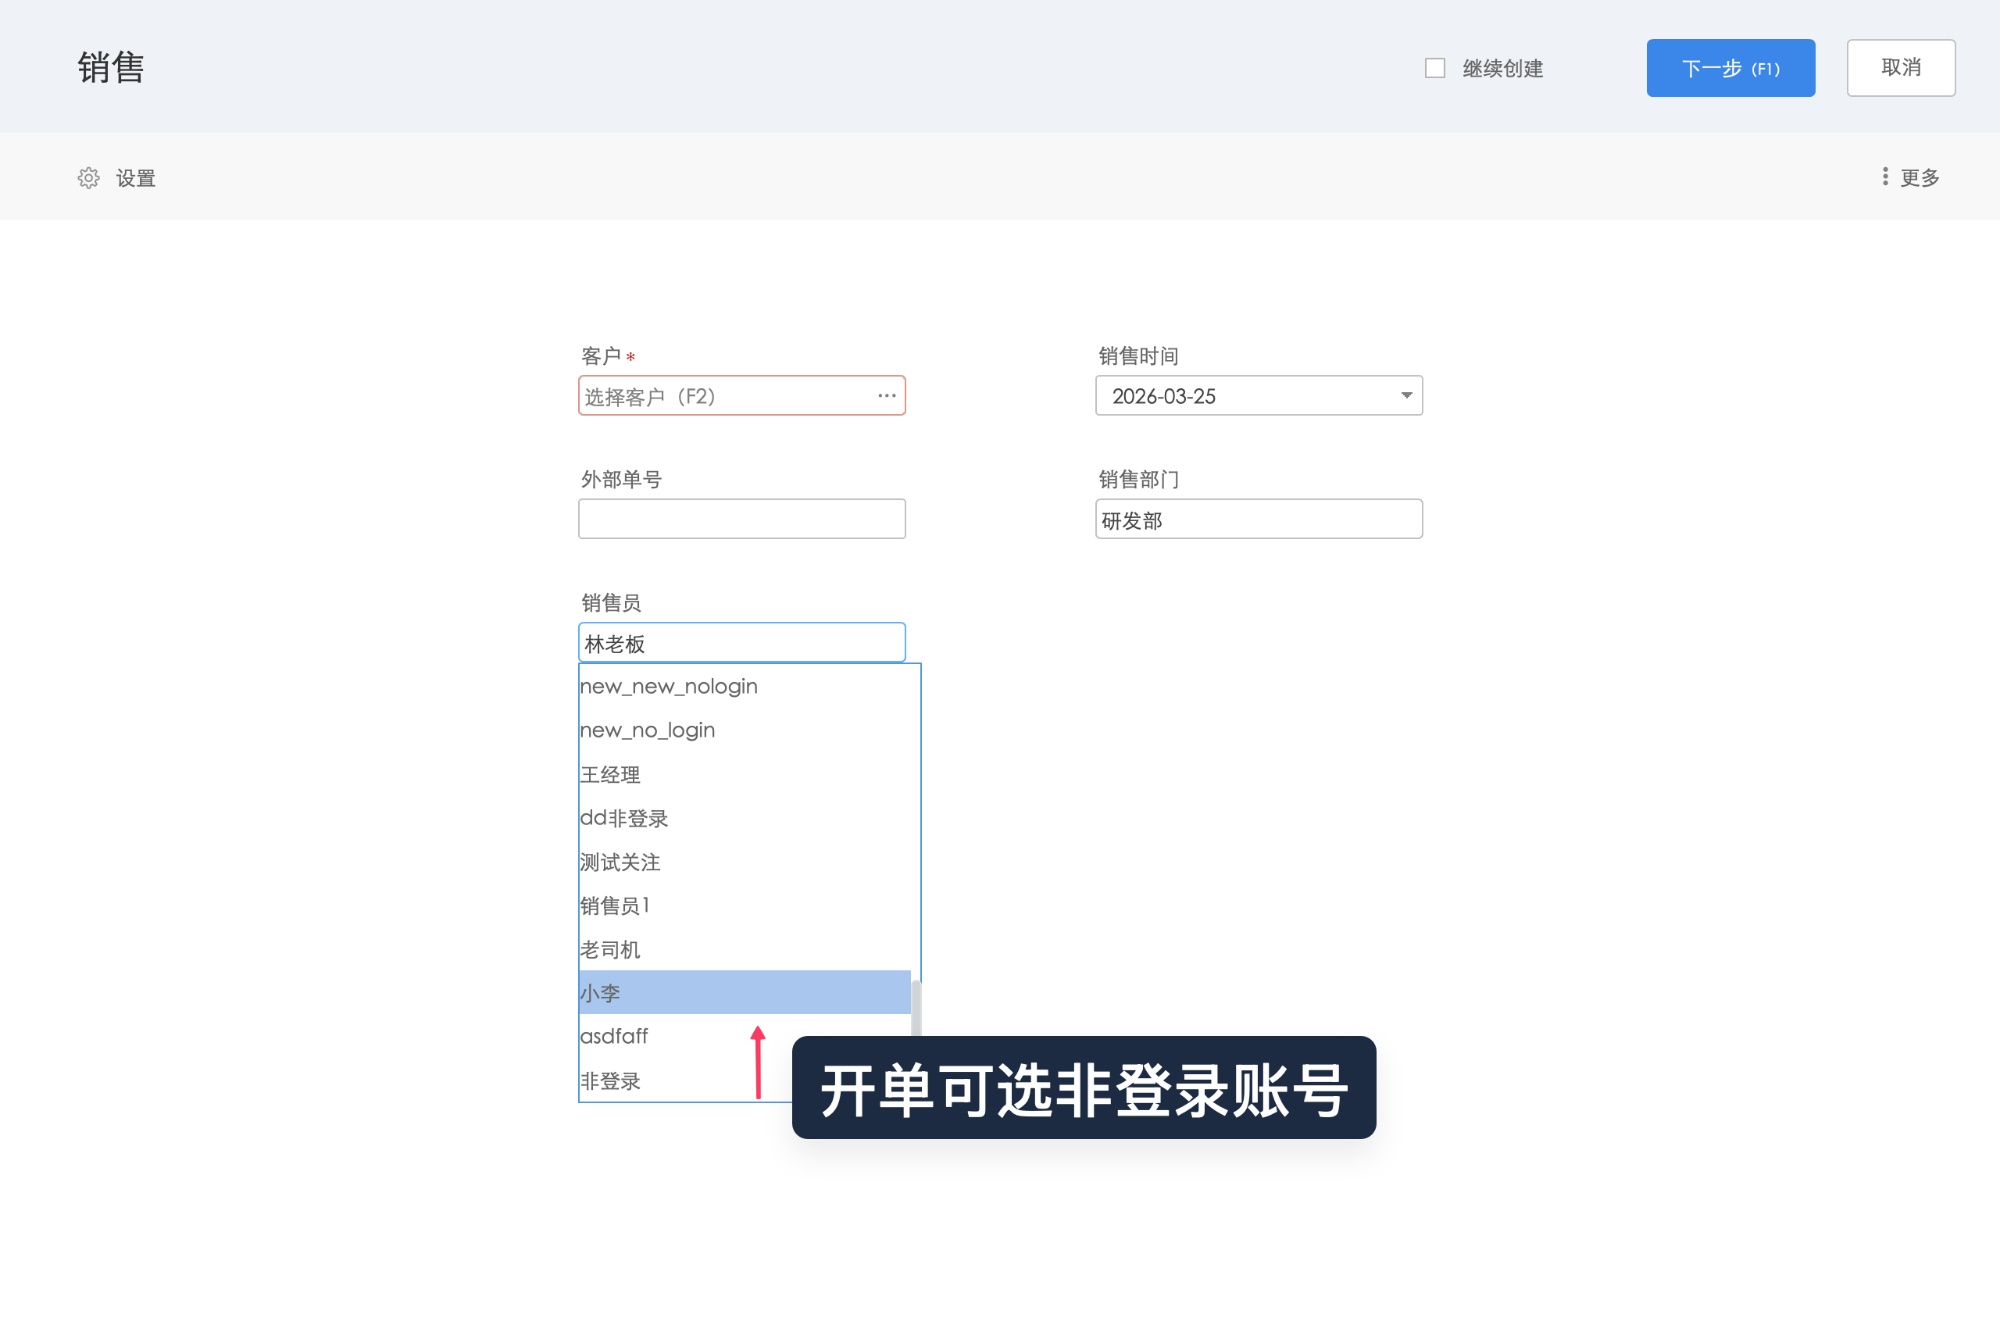The width and height of the screenshot is (2000, 1328).
Task: Select 王经理 from the salesperson dropdown
Action: (x=611, y=774)
